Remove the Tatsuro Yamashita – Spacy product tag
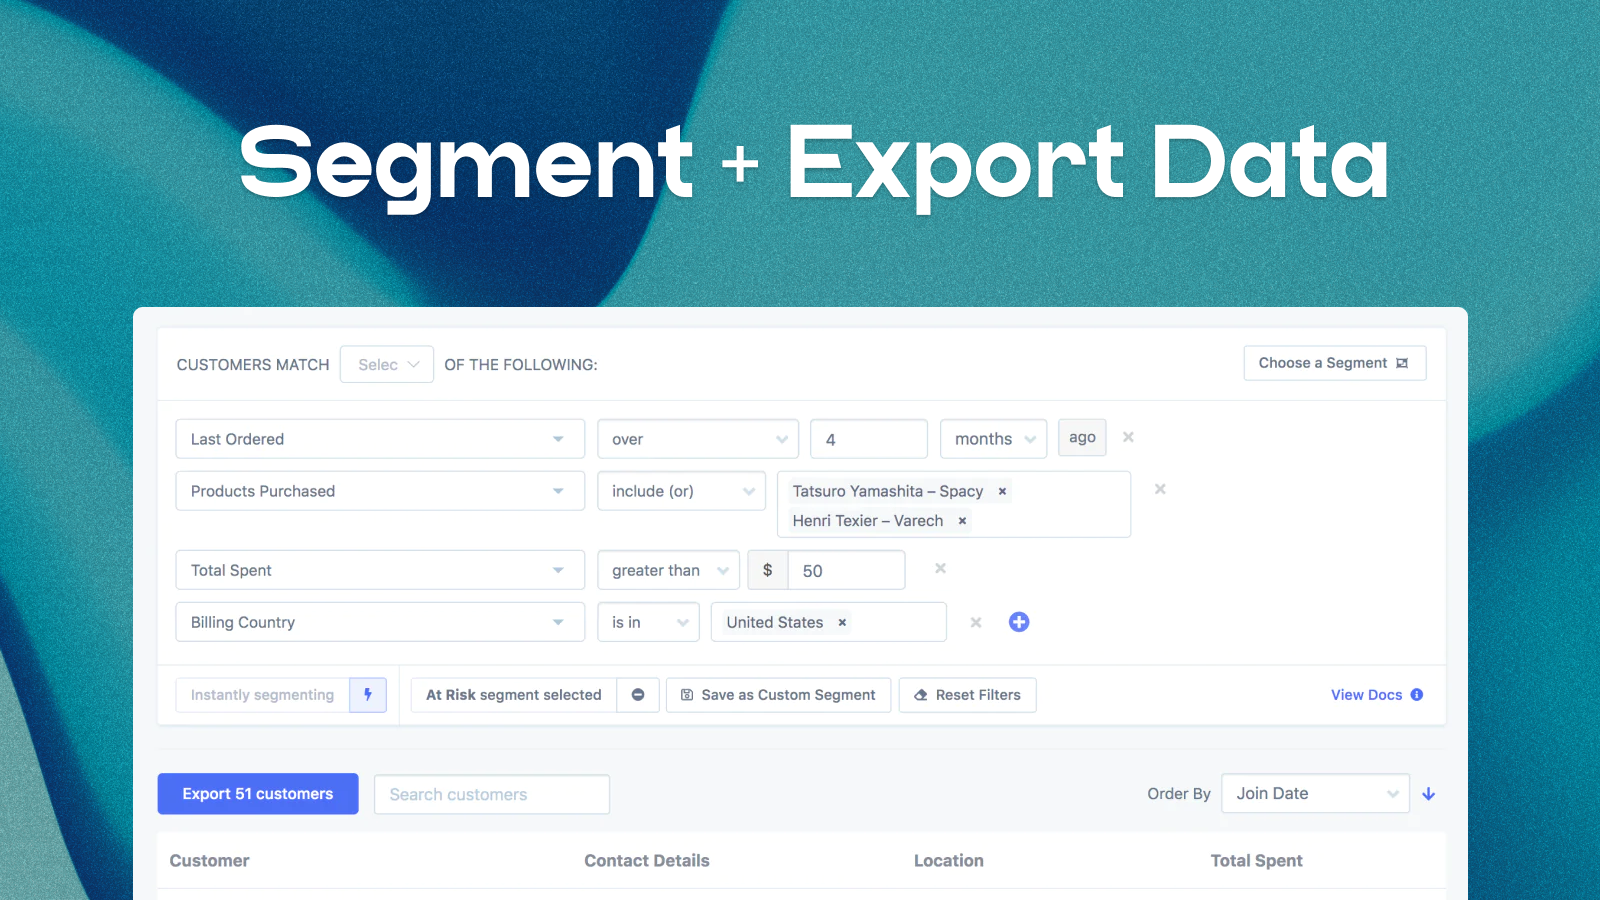Image resolution: width=1600 pixels, height=900 pixels. coord(1001,491)
